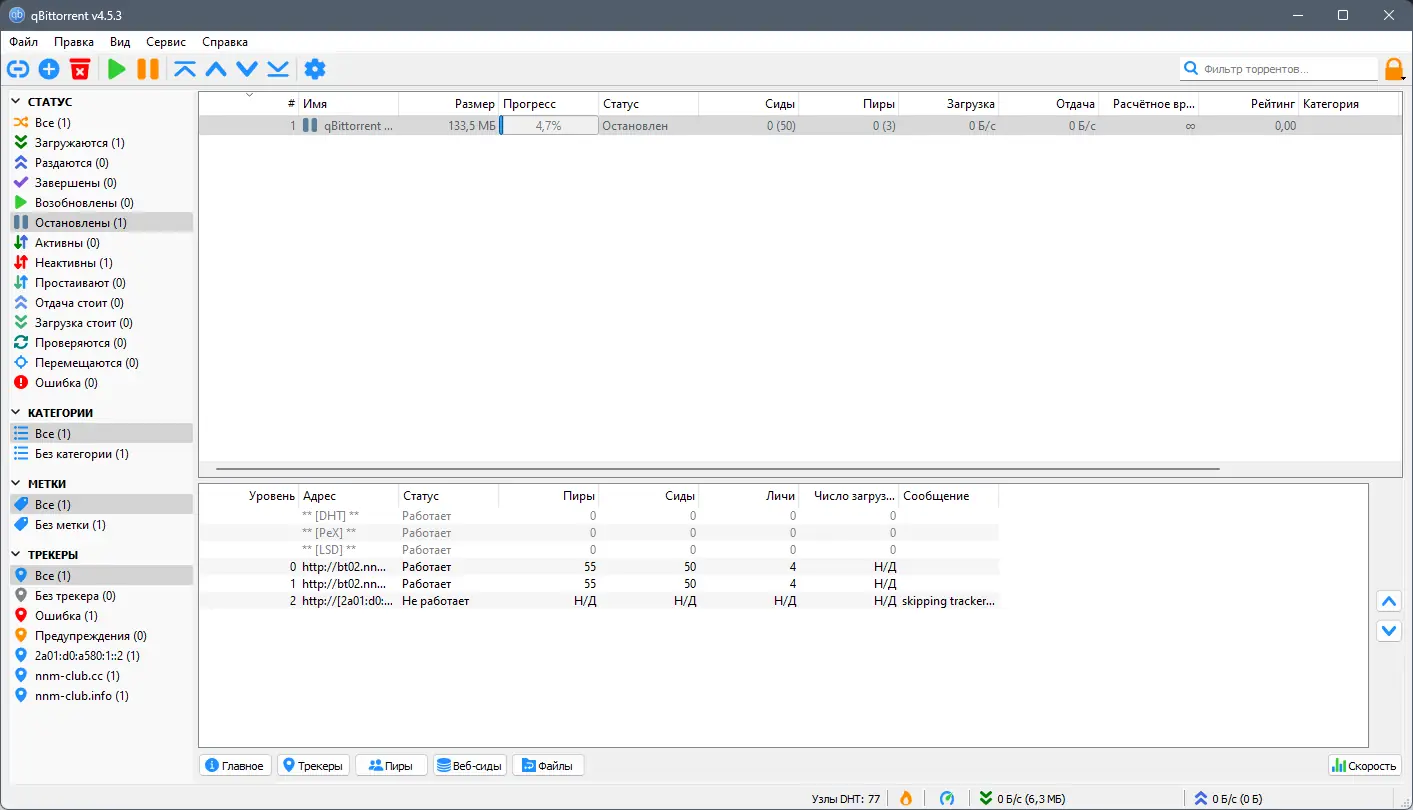This screenshot has height=810, width=1413.
Task: Select Остановлены (1) status filter
Action: tap(101, 223)
